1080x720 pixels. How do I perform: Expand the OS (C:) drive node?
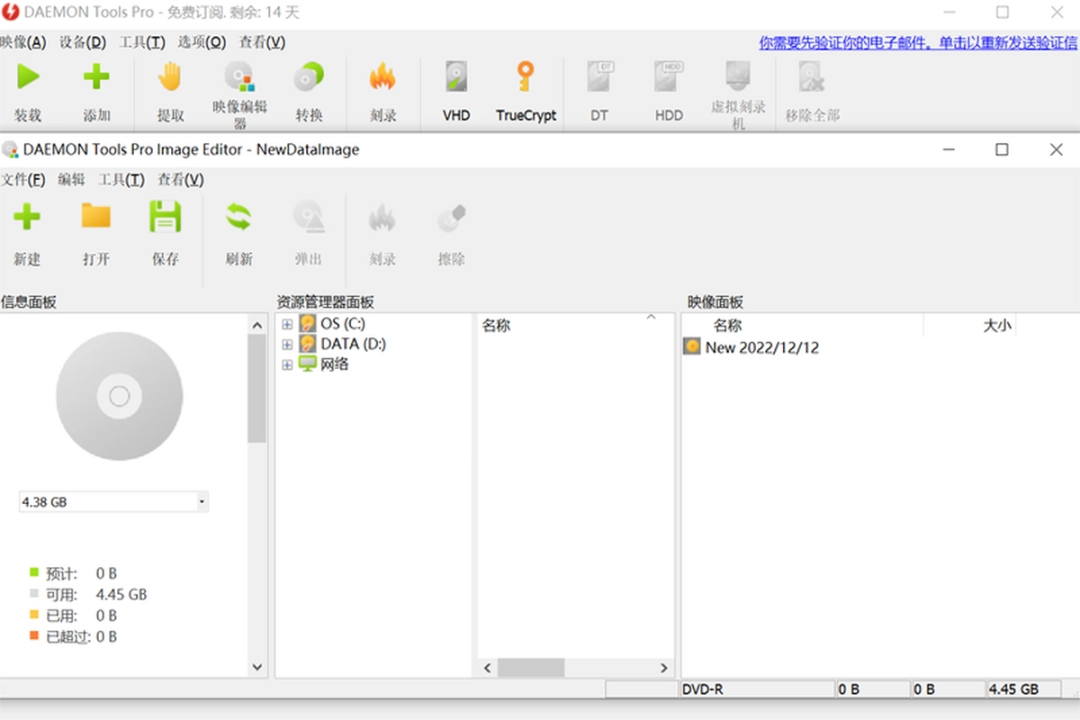[288, 323]
